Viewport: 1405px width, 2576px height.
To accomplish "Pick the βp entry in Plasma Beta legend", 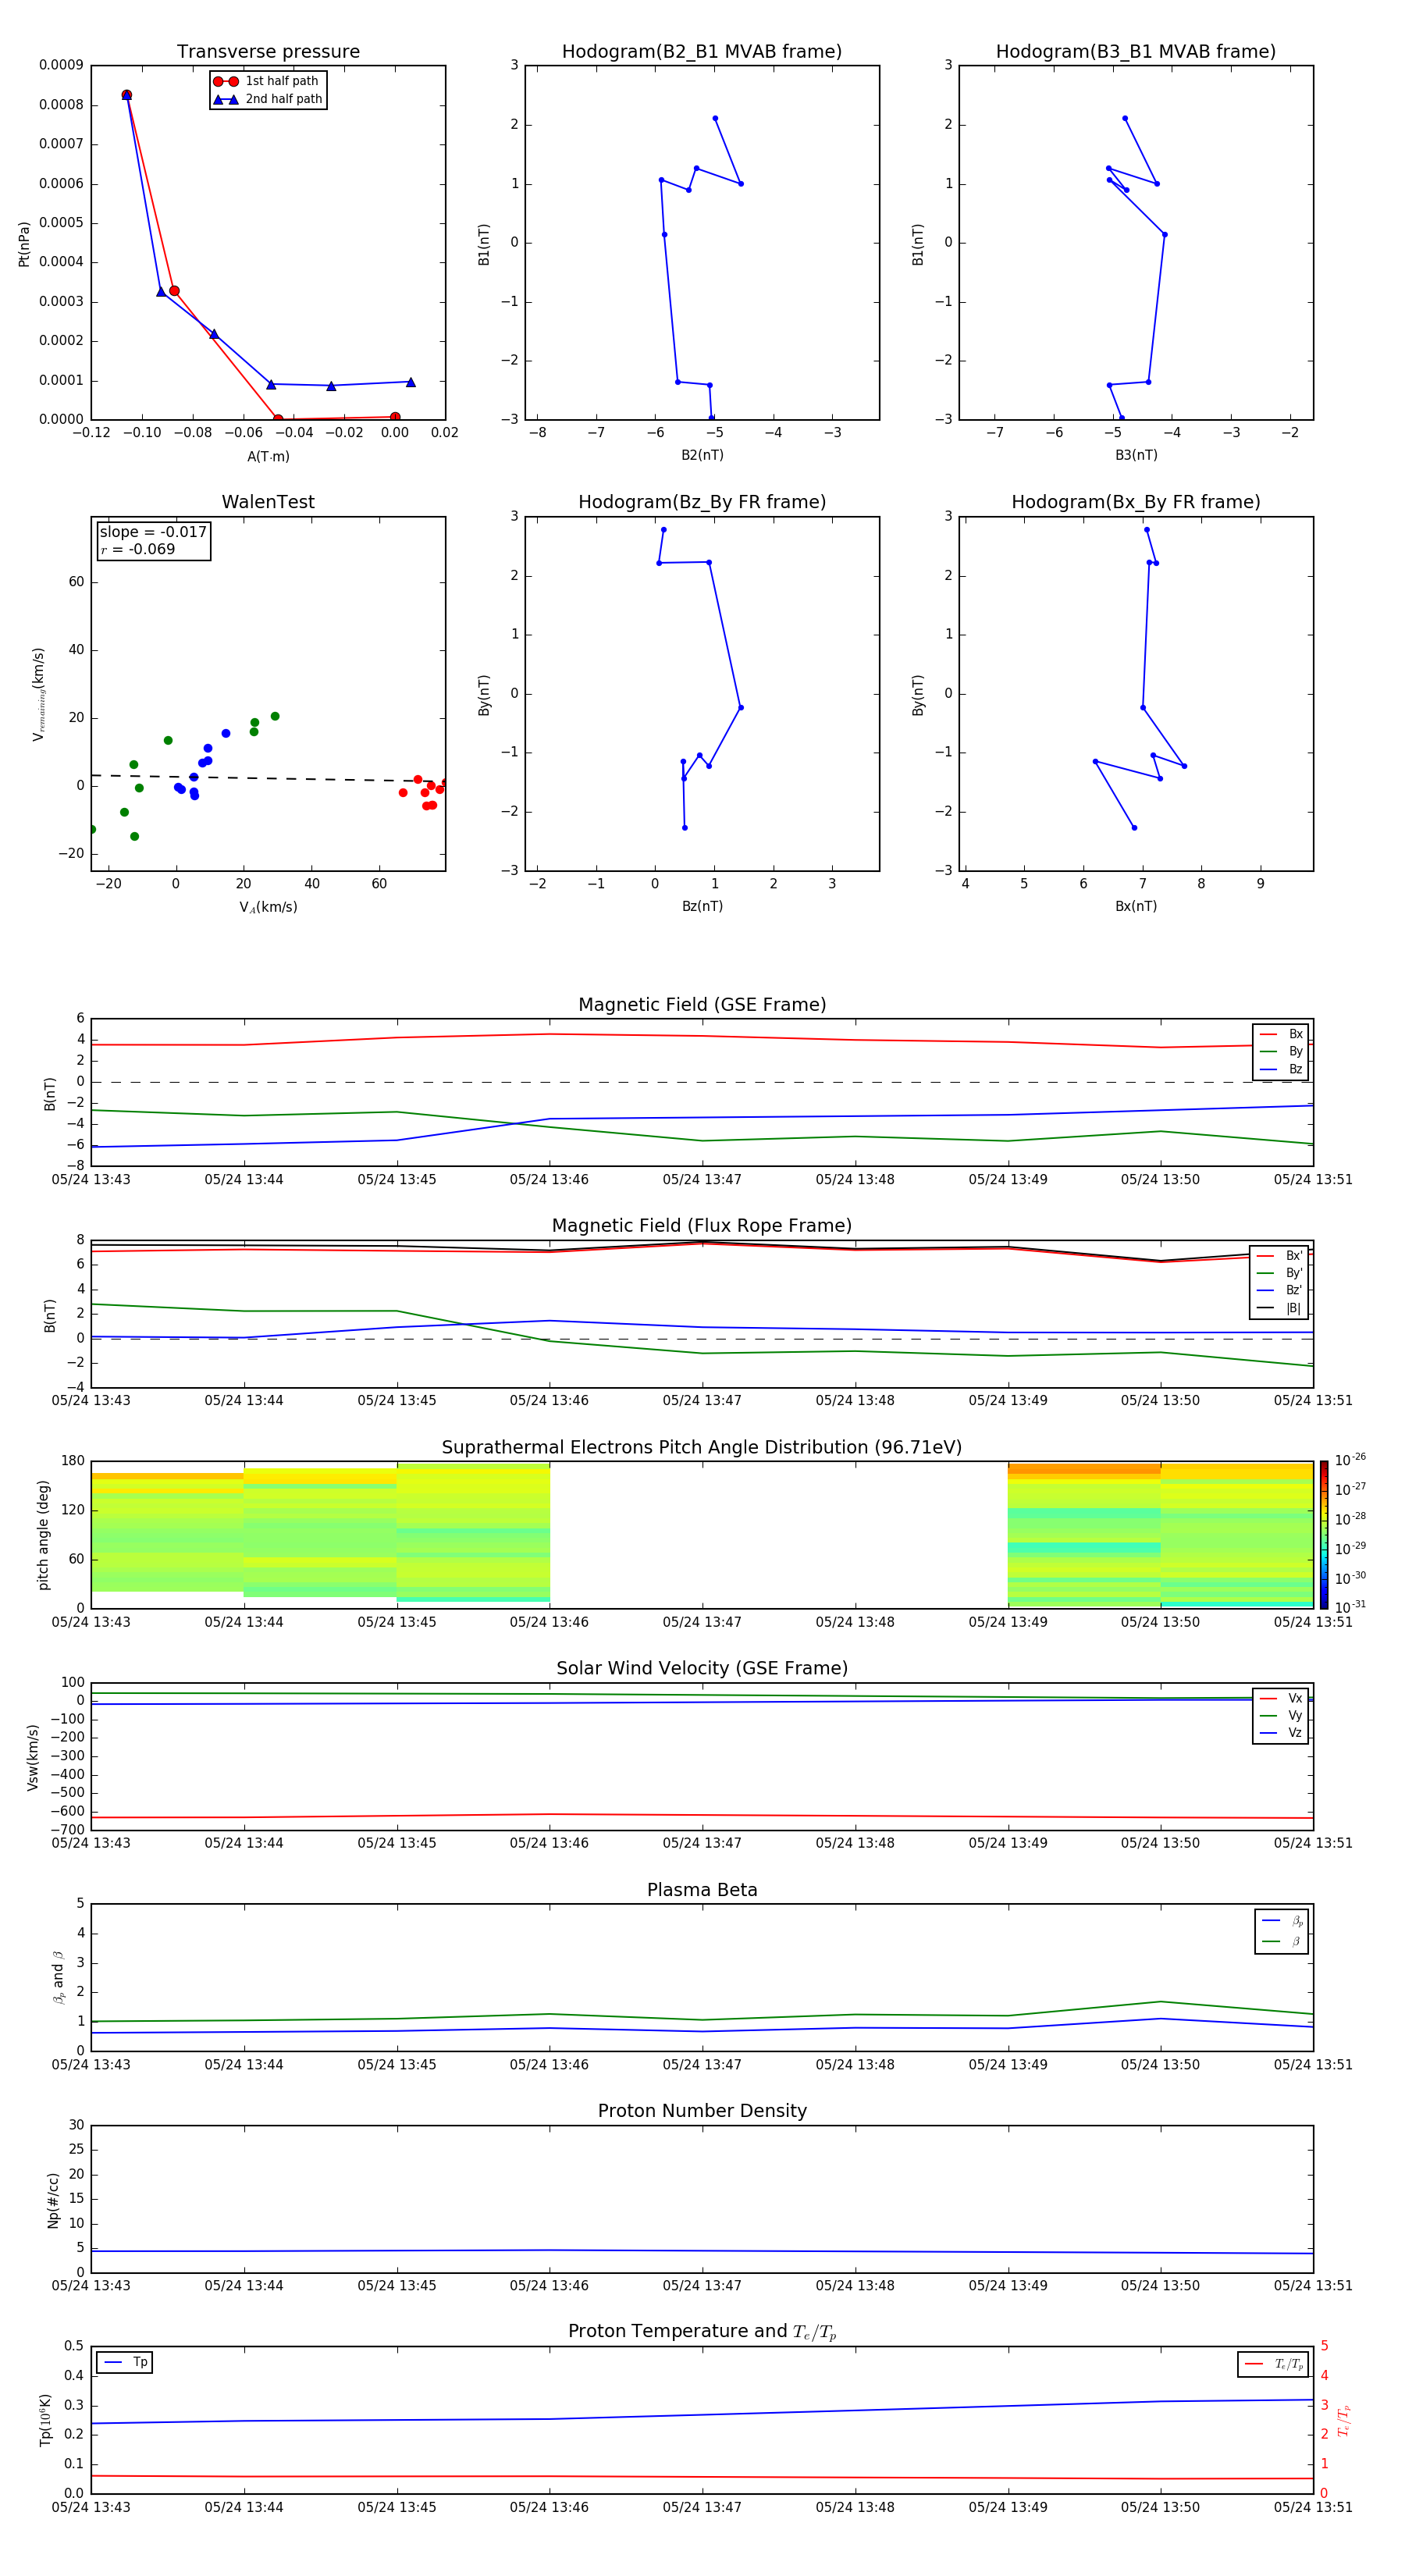I will pyautogui.click(x=1282, y=1920).
